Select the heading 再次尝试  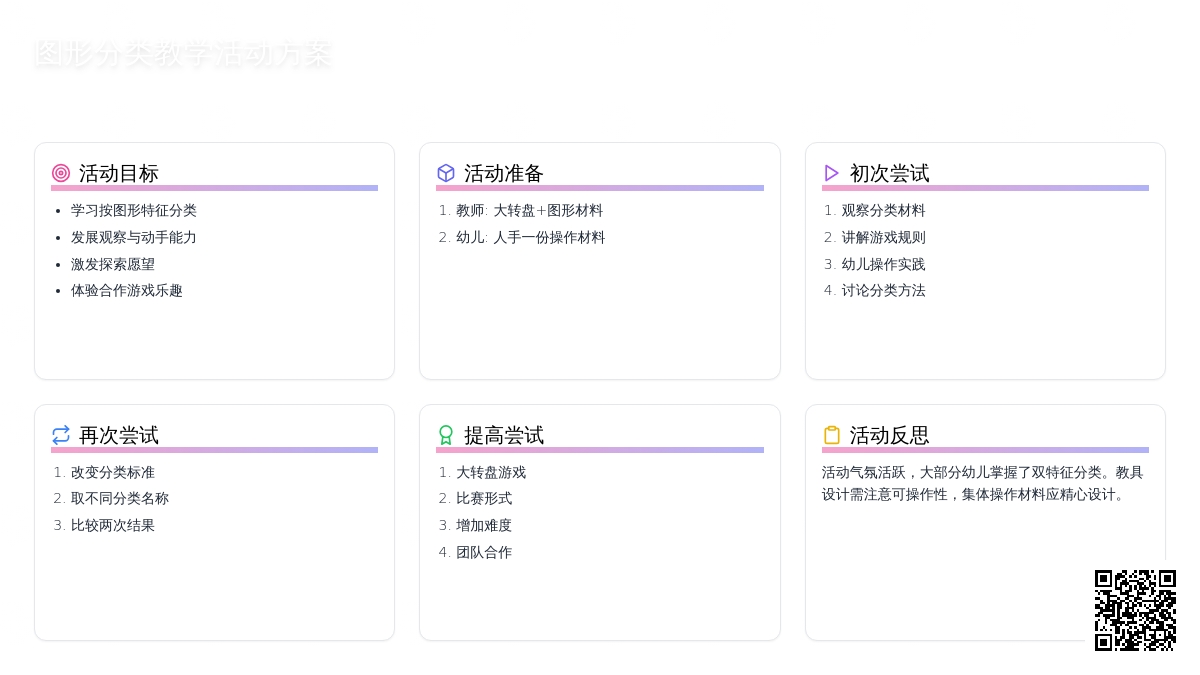tap(119, 435)
